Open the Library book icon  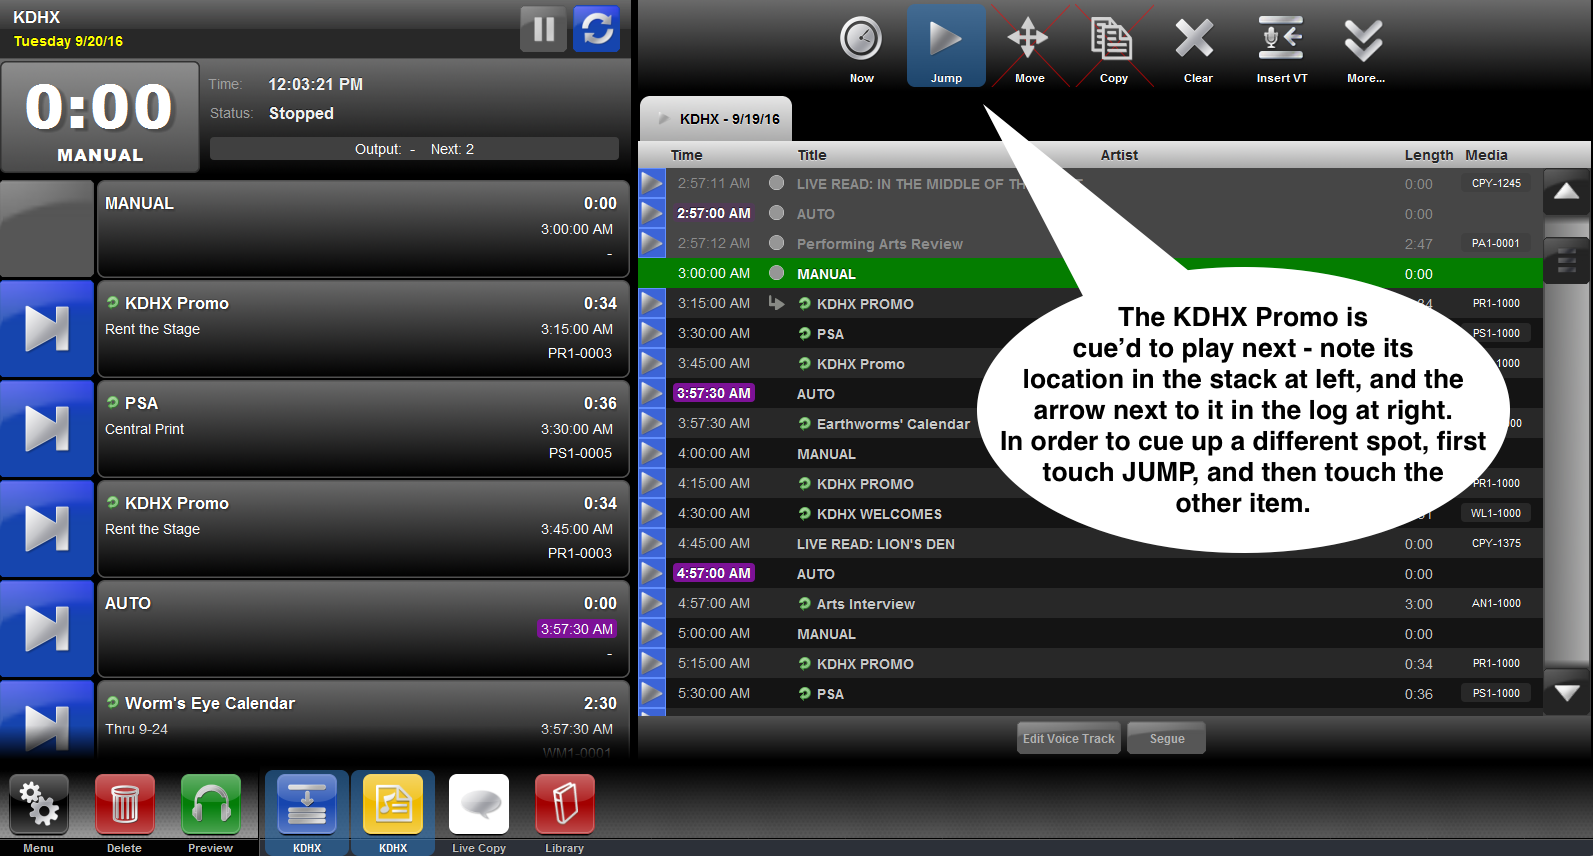tap(565, 804)
